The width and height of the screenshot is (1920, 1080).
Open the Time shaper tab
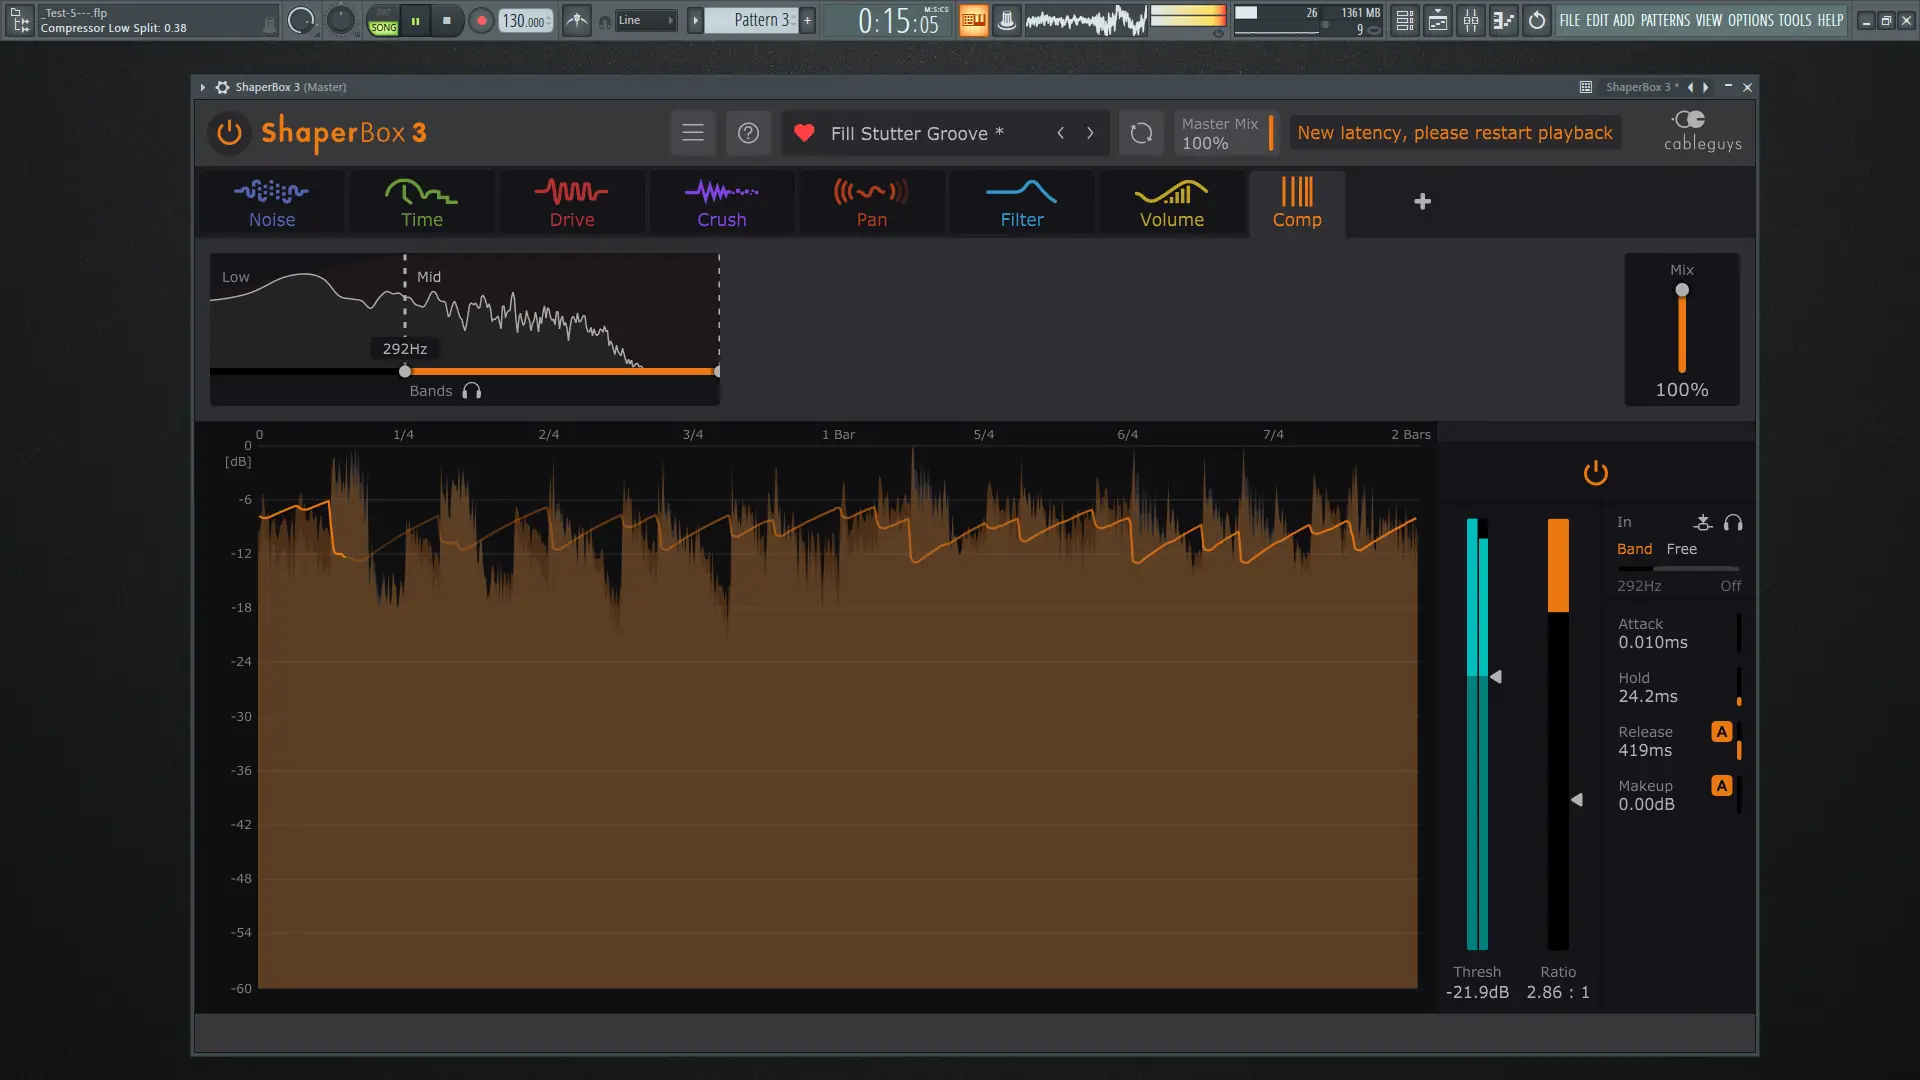[x=421, y=204]
